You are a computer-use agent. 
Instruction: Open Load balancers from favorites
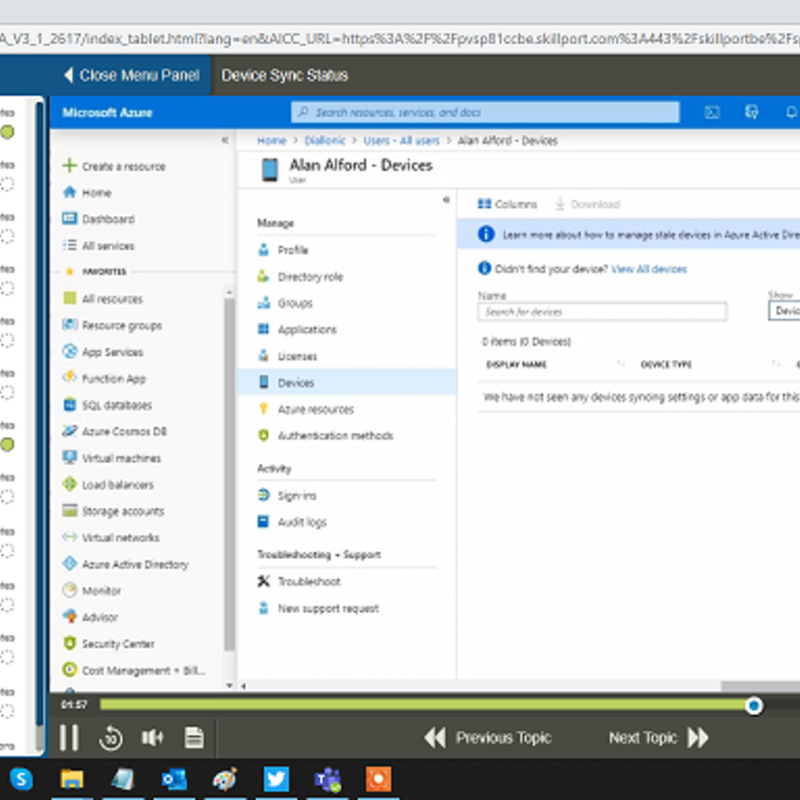108,485
